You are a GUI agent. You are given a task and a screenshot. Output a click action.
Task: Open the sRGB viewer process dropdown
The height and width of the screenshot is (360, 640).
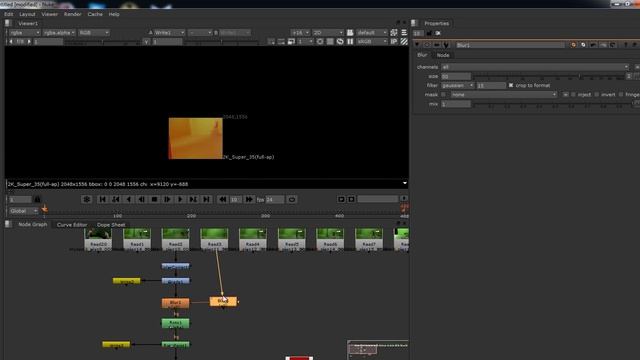coord(371,42)
